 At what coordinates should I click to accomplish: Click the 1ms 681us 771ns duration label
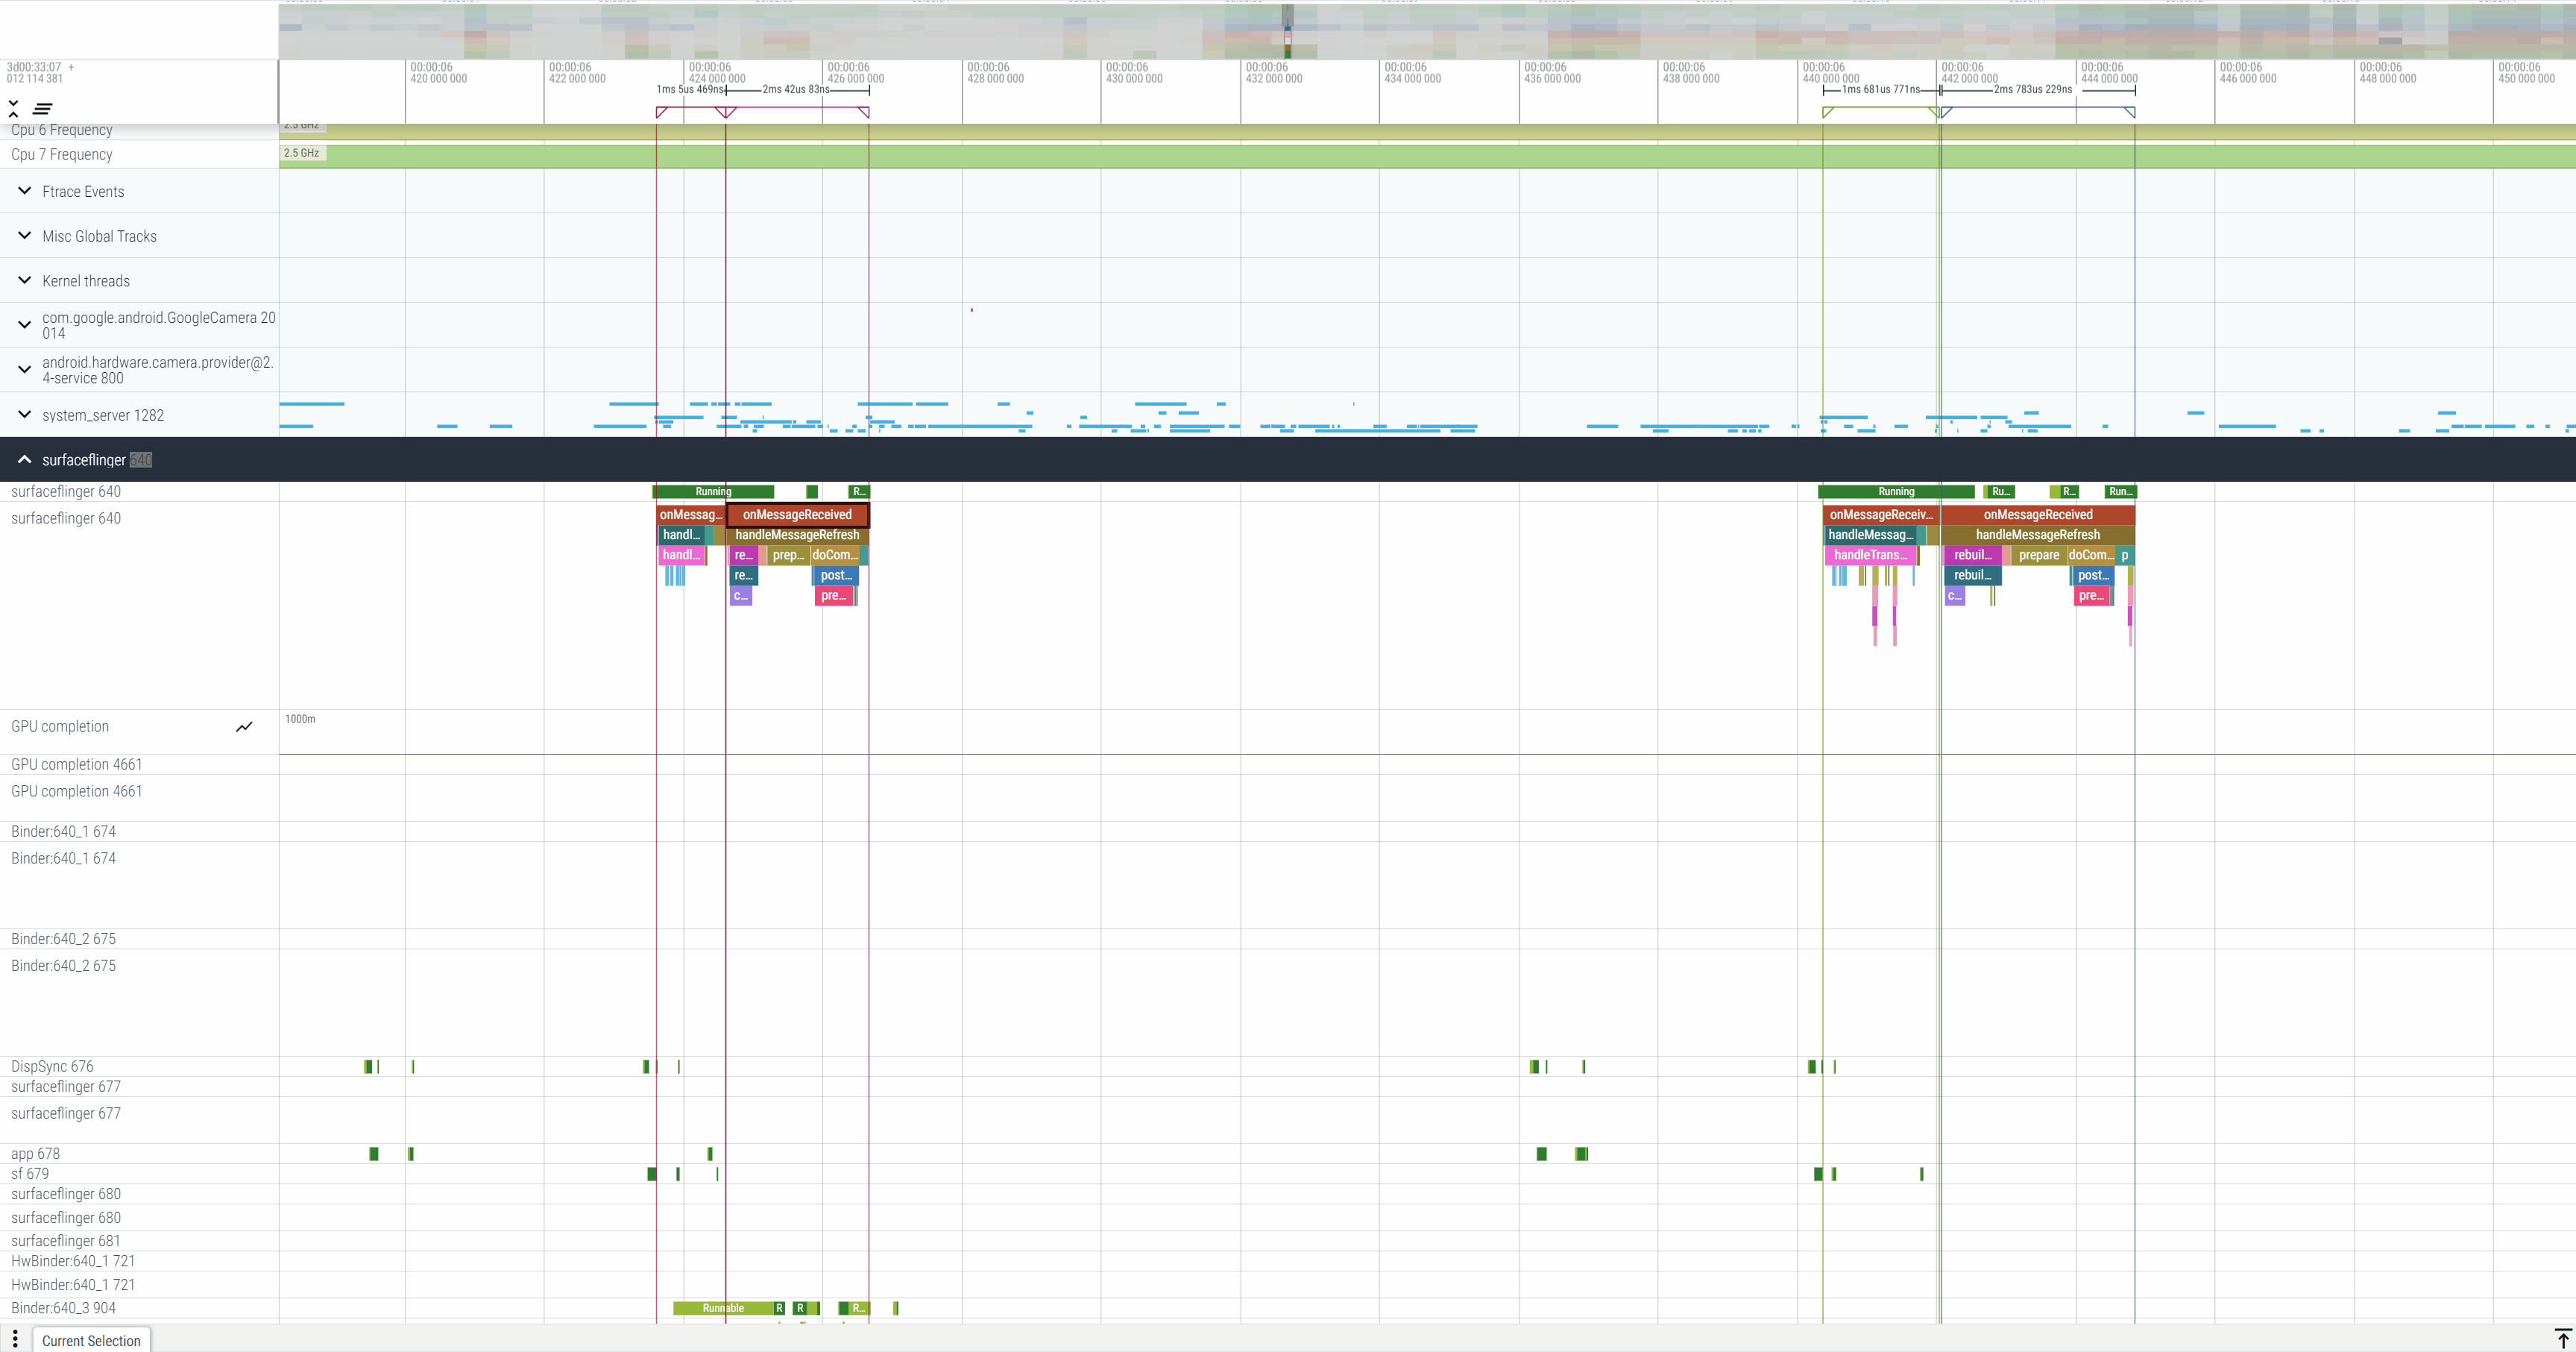coord(1880,89)
